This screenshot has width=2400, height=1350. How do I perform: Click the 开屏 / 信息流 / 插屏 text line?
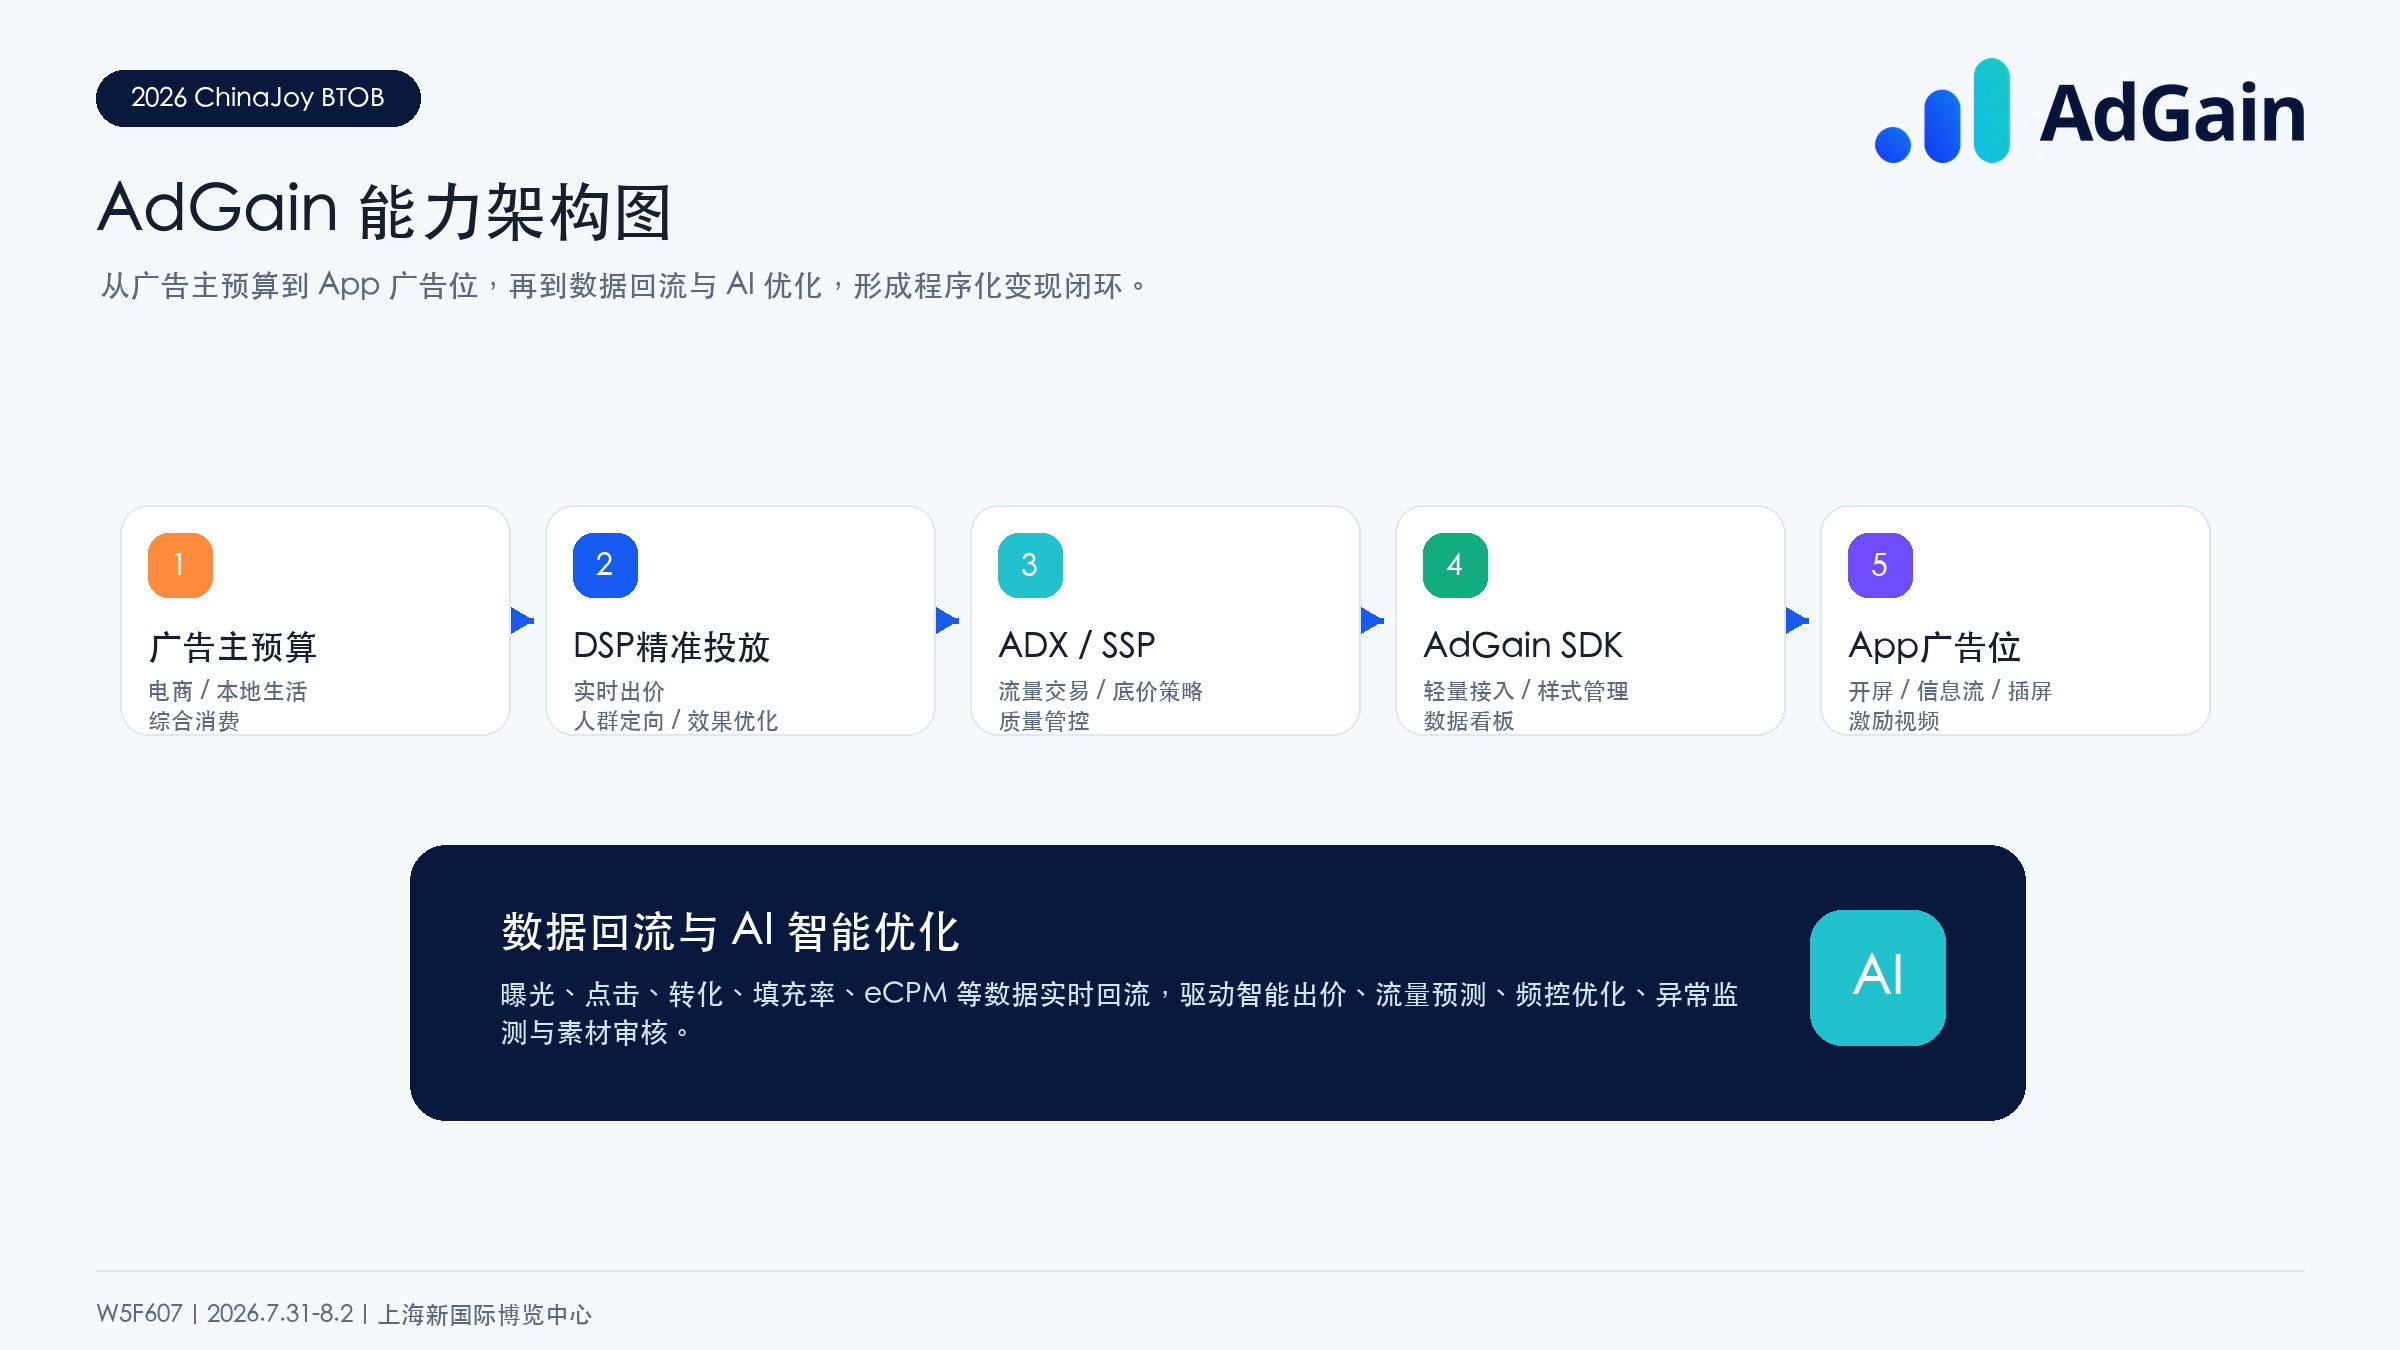[x=1950, y=691]
